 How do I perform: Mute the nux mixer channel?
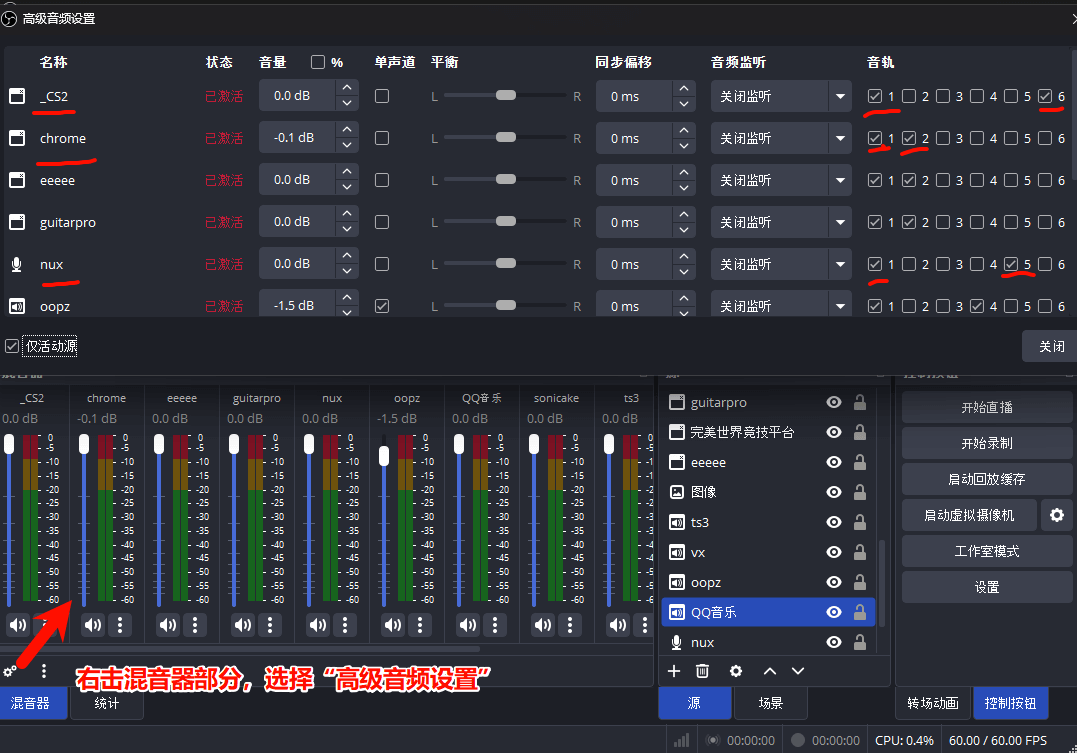click(317, 625)
